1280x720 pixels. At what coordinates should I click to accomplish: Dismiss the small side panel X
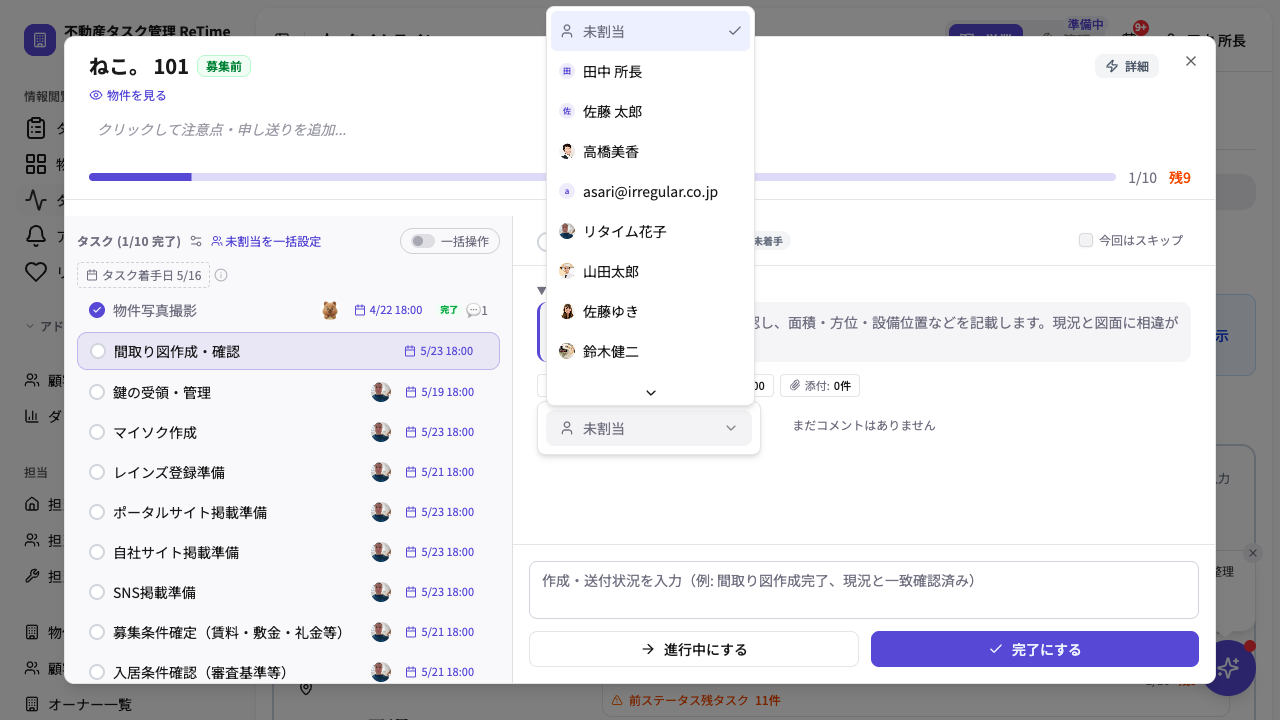(1253, 553)
